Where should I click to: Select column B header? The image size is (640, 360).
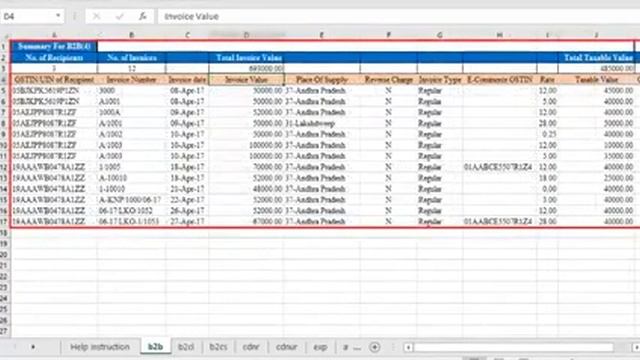coord(131,36)
